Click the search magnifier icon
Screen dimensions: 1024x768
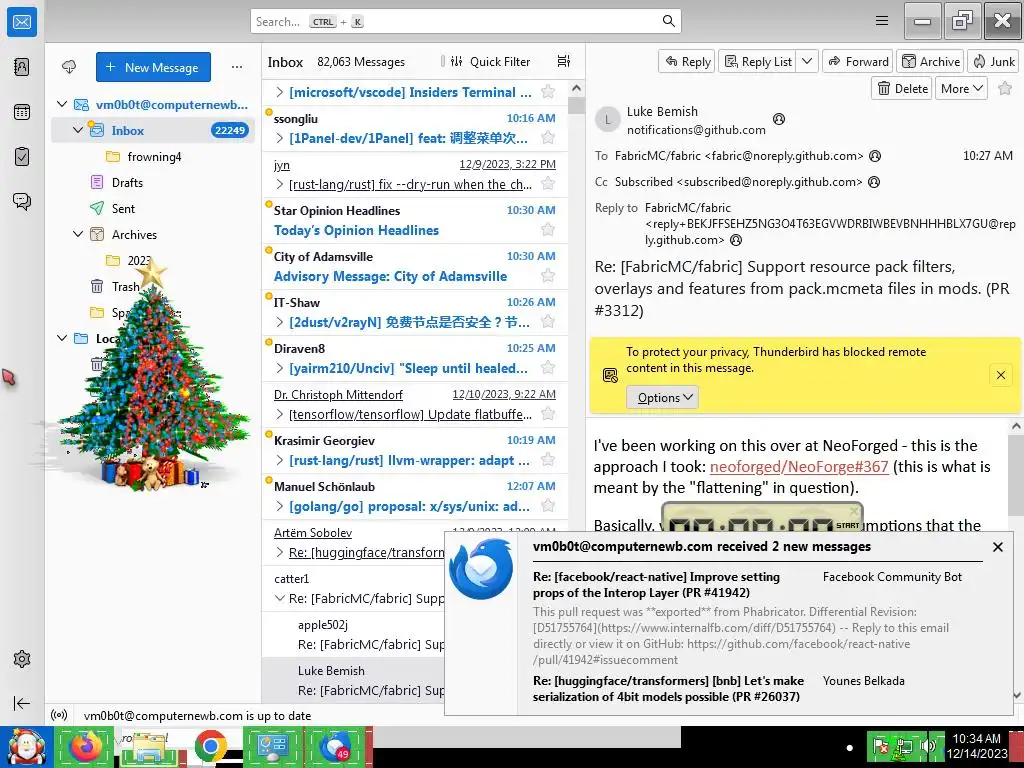click(x=668, y=21)
